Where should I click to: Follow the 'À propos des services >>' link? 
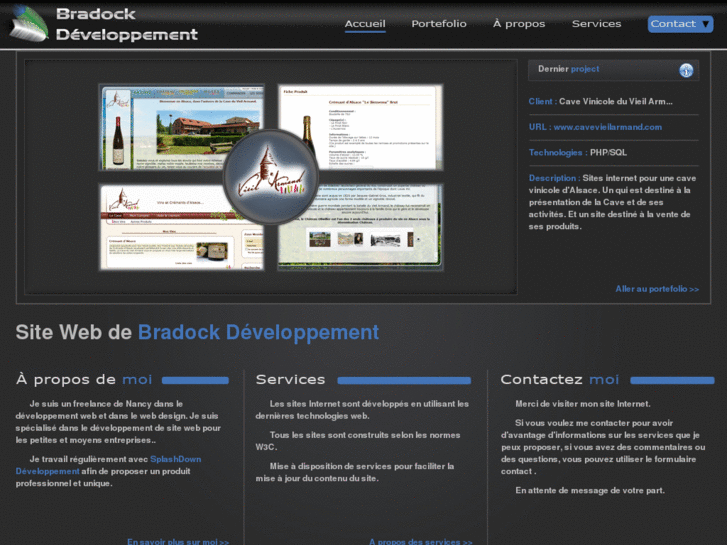[420, 541]
